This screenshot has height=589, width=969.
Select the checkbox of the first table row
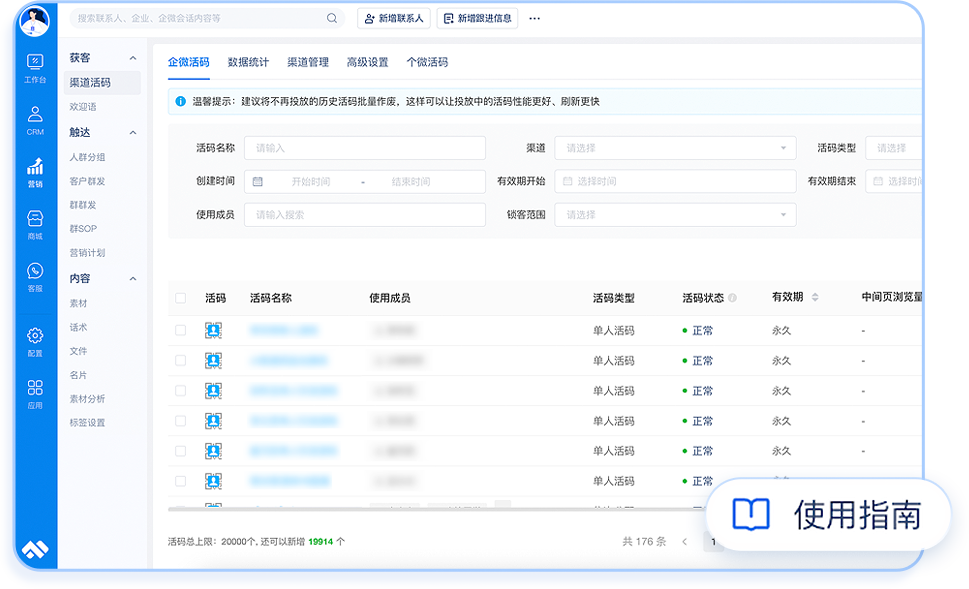click(x=181, y=330)
